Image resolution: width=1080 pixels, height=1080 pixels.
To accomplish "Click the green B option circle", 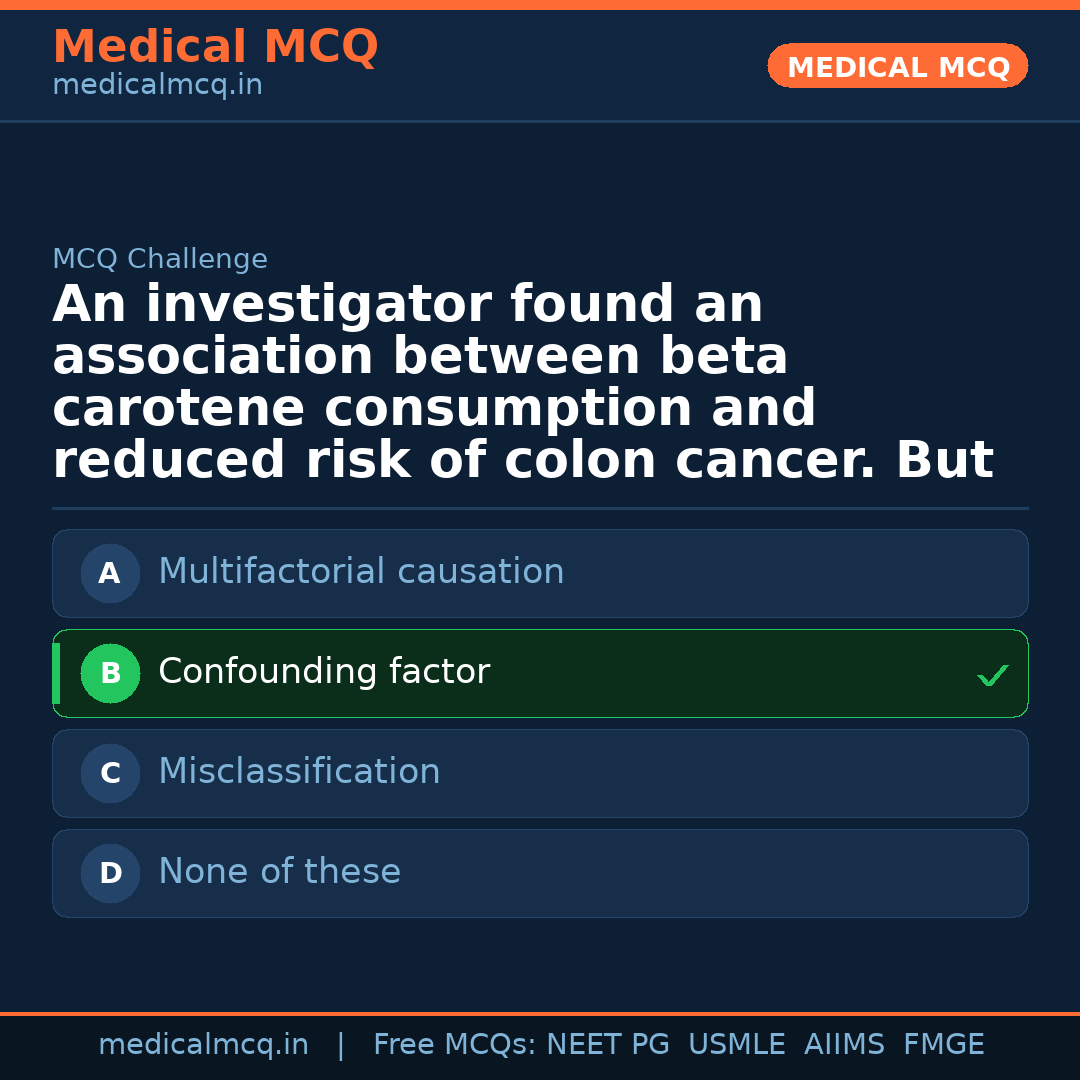I will (x=110, y=673).
